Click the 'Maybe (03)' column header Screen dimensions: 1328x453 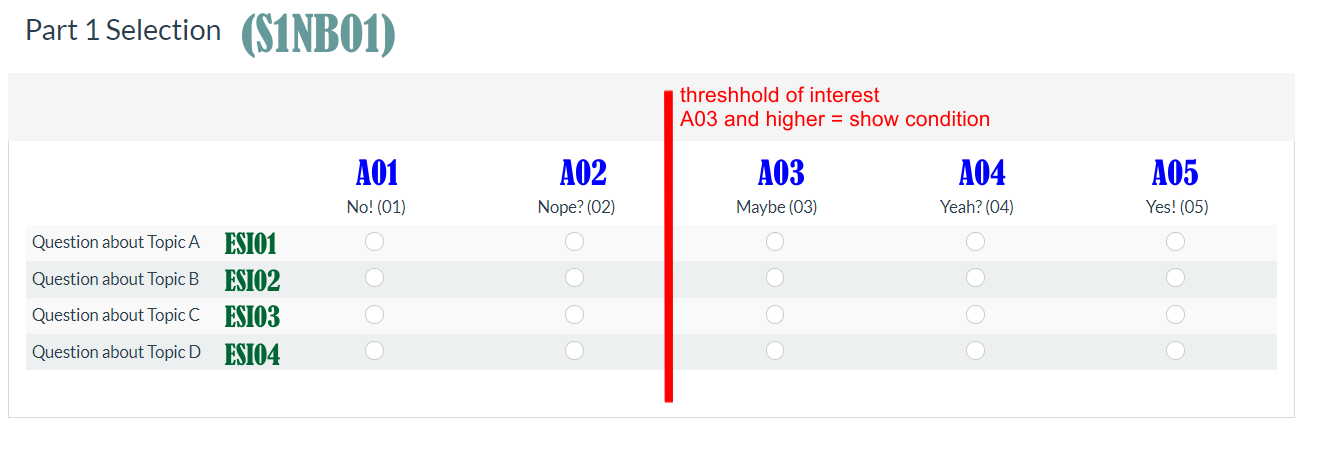(x=776, y=208)
